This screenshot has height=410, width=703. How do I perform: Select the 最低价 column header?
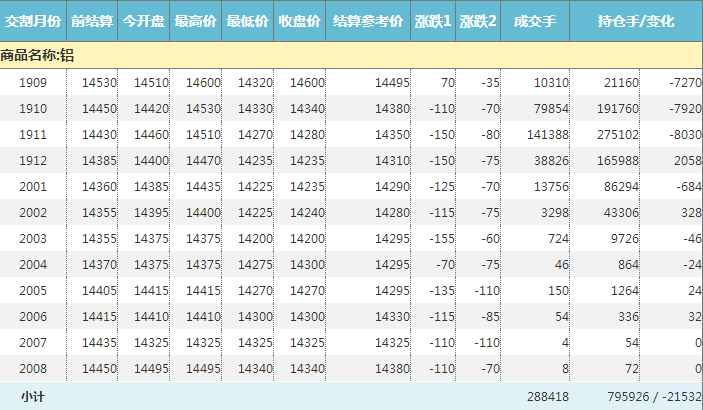(248, 21)
